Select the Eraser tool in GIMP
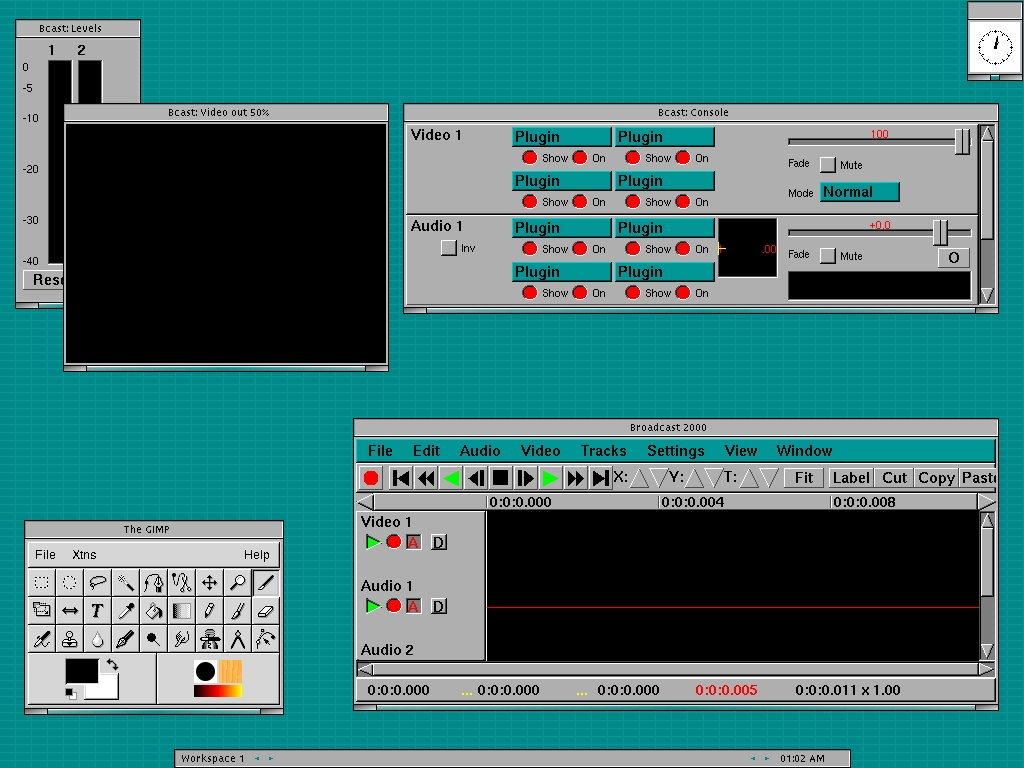This screenshot has width=1024, height=768. tap(265, 610)
